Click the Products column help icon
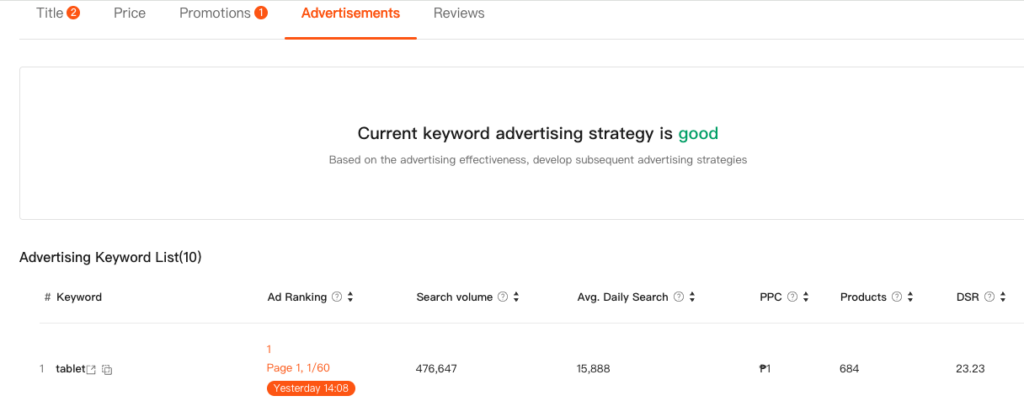This screenshot has width=1024, height=412. [897, 297]
